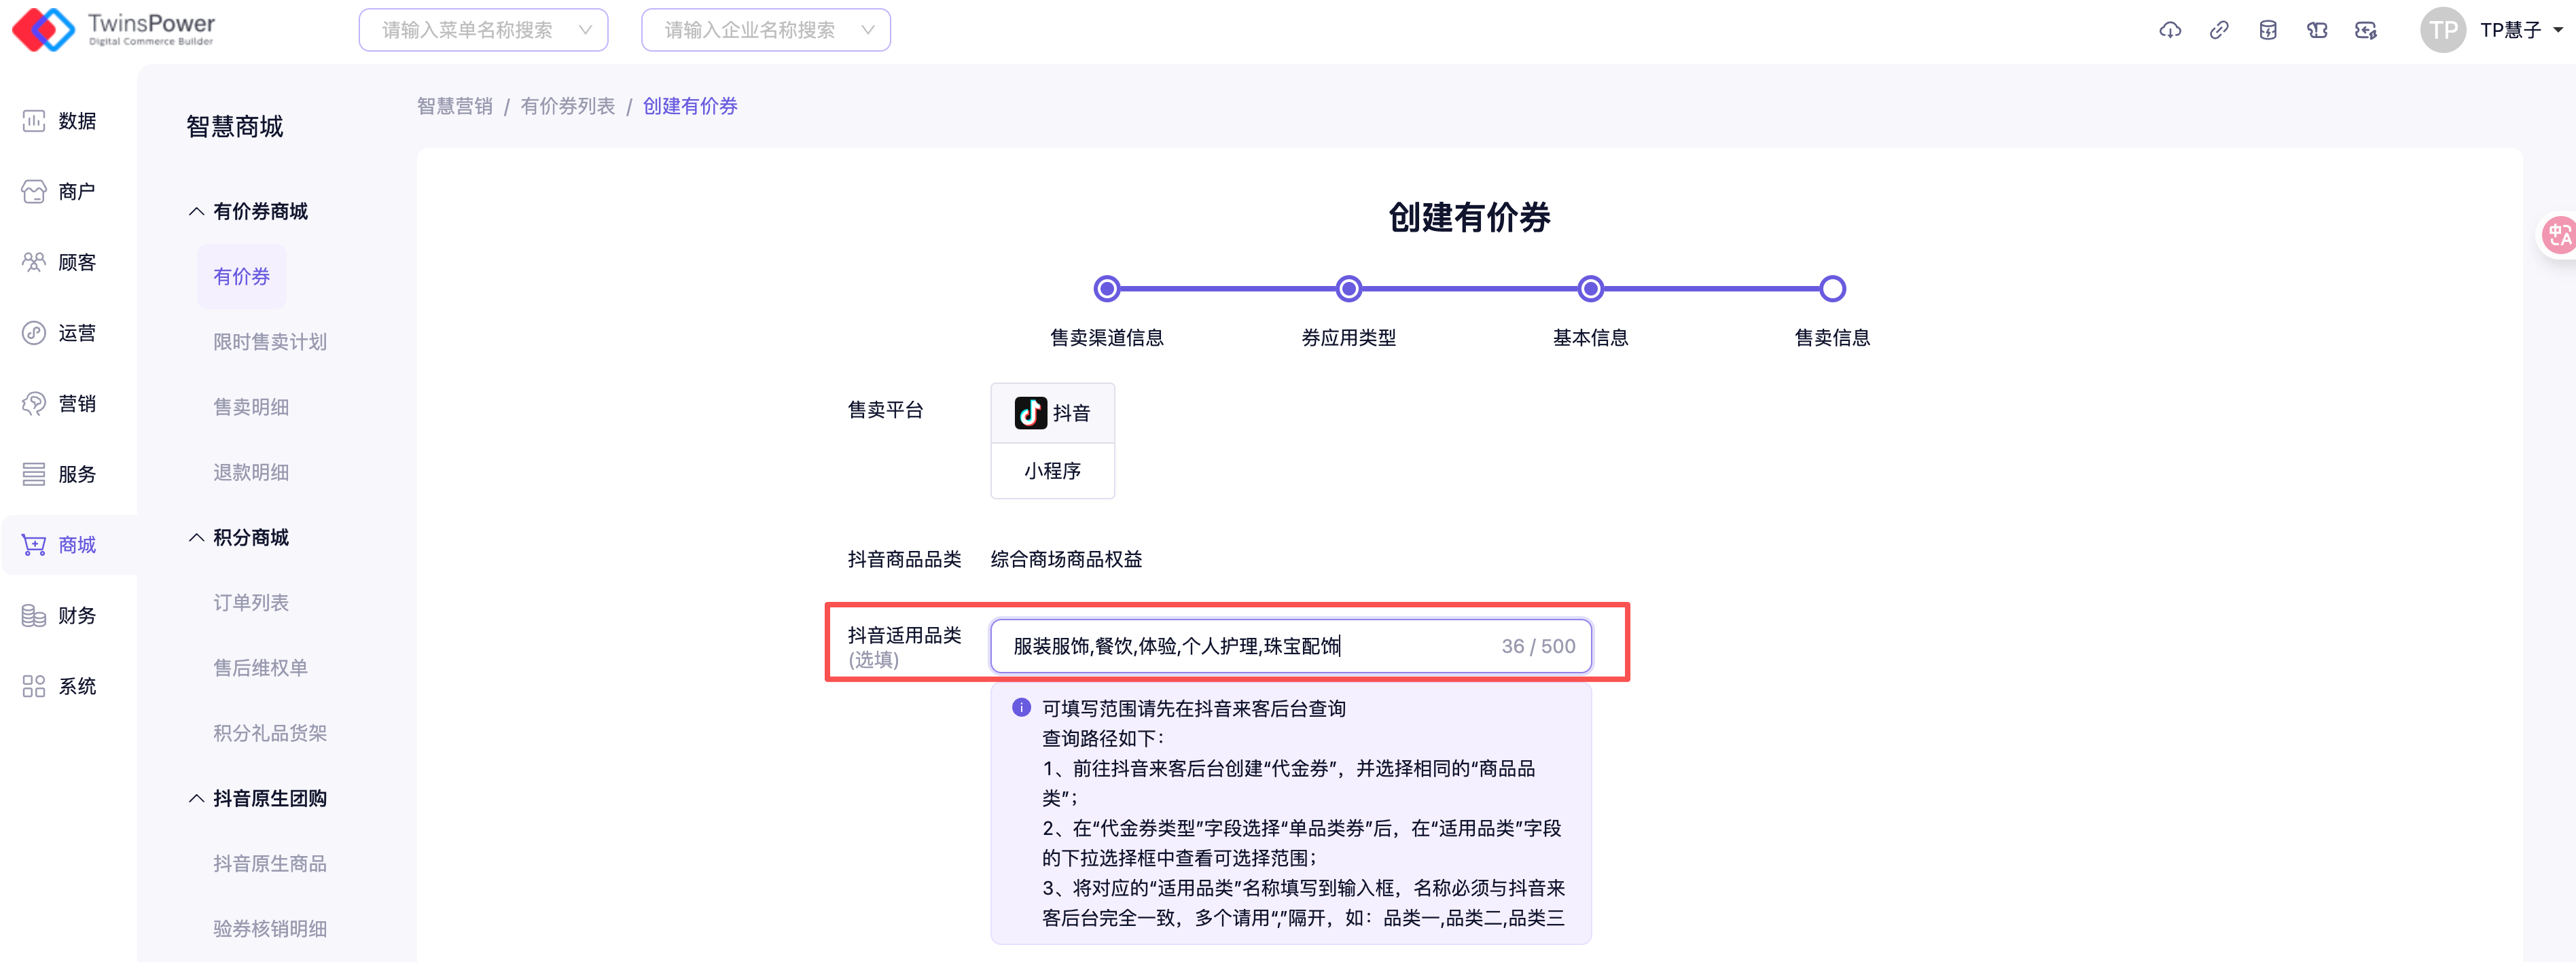Click the chain link icon in header
2576x962 pixels.
click(2218, 30)
